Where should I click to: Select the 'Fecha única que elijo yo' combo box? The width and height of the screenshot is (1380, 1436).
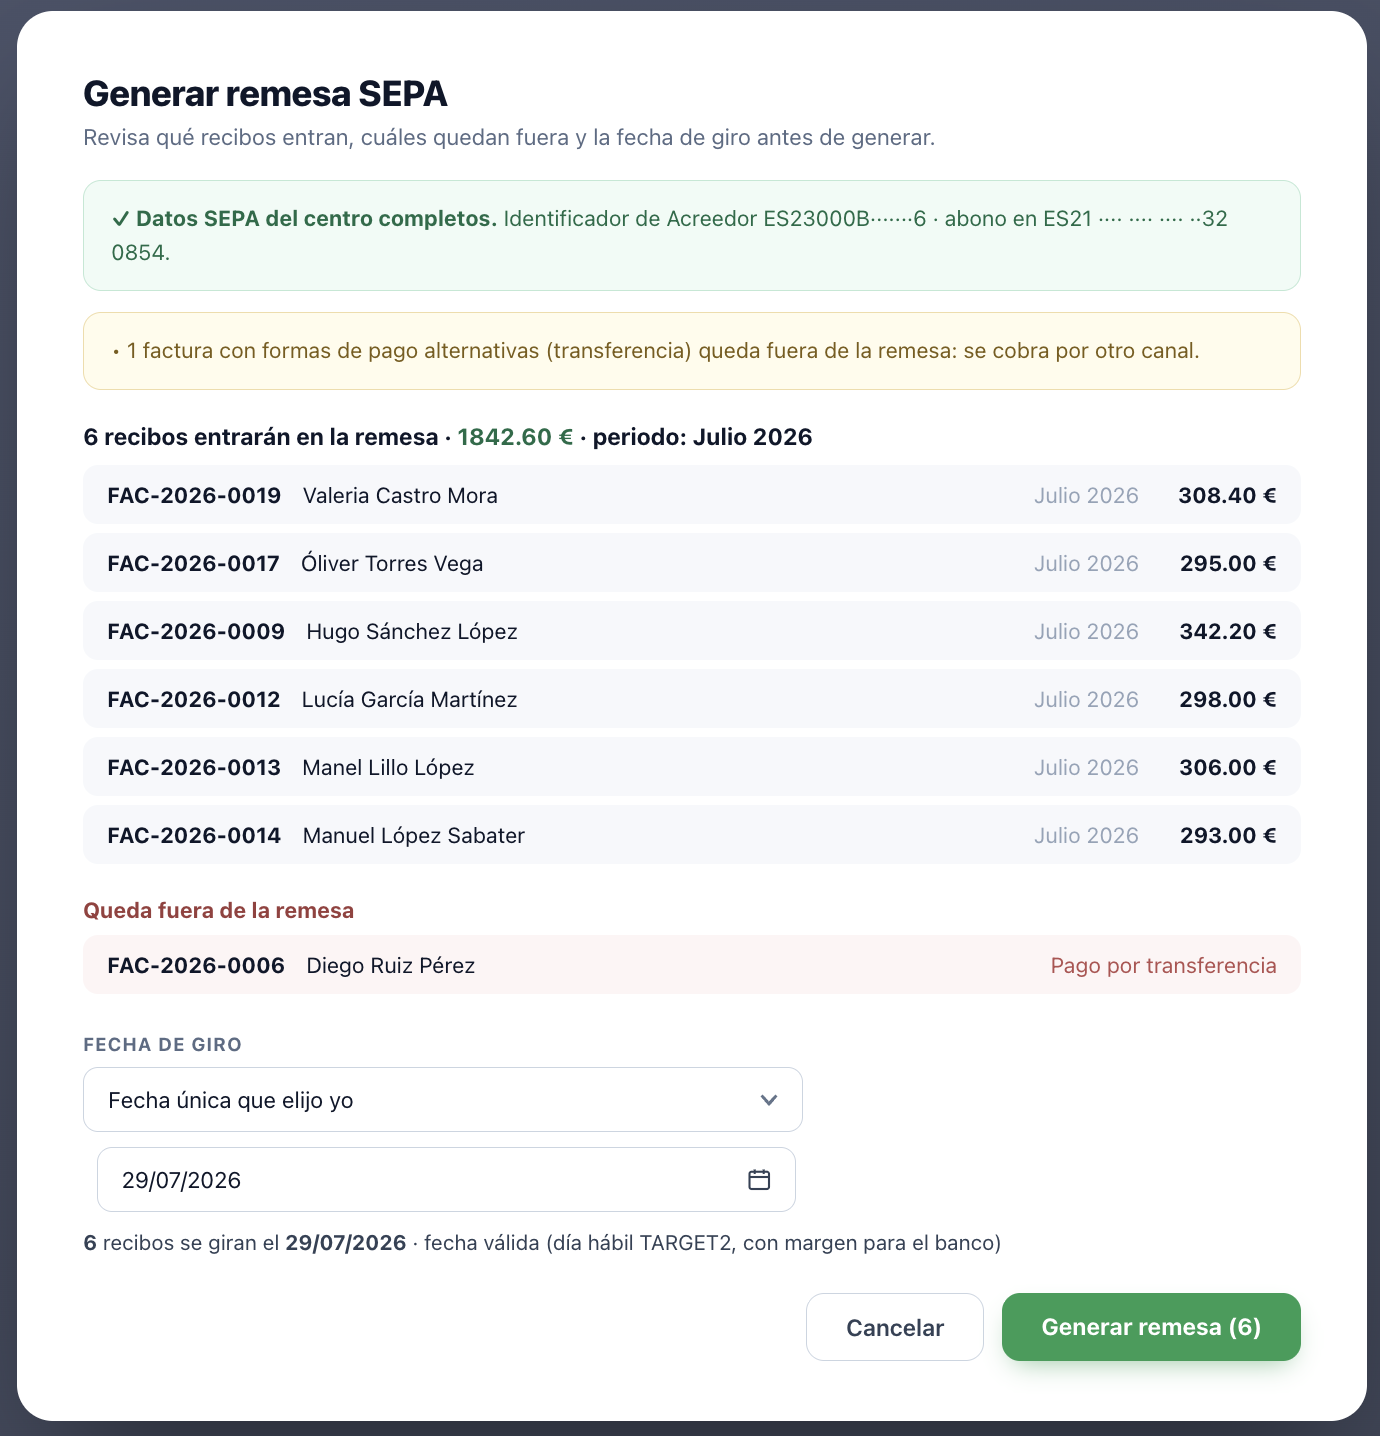point(442,1100)
